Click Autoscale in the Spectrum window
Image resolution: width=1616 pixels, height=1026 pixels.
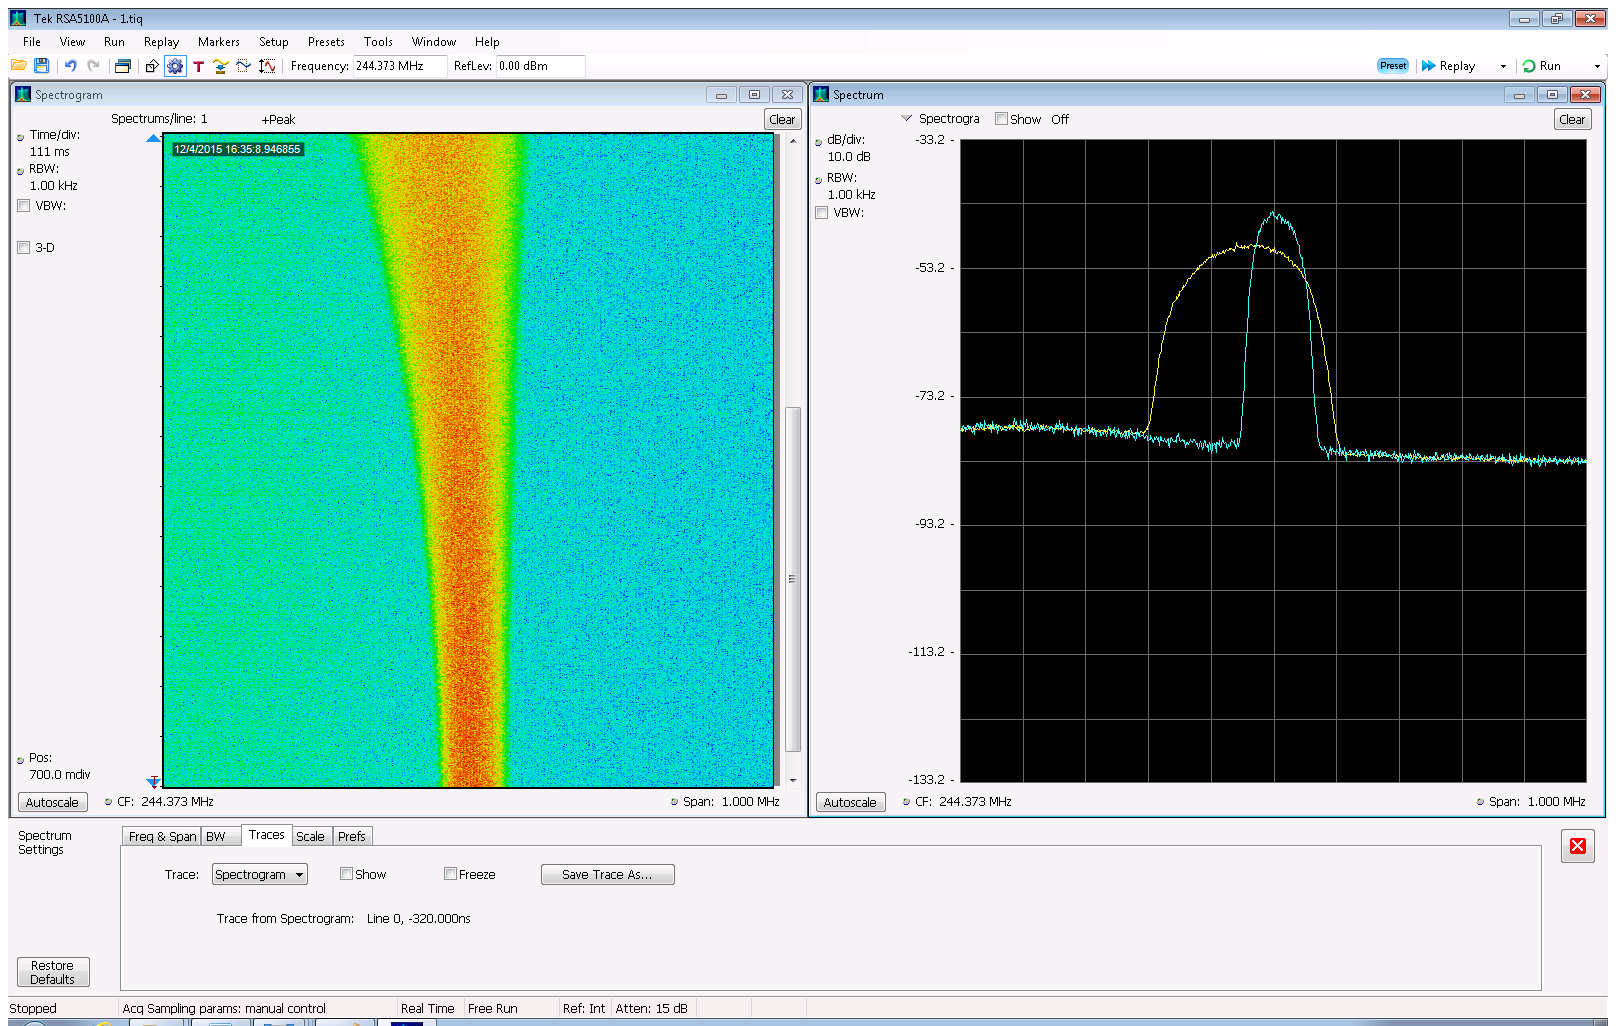coord(850,803)
